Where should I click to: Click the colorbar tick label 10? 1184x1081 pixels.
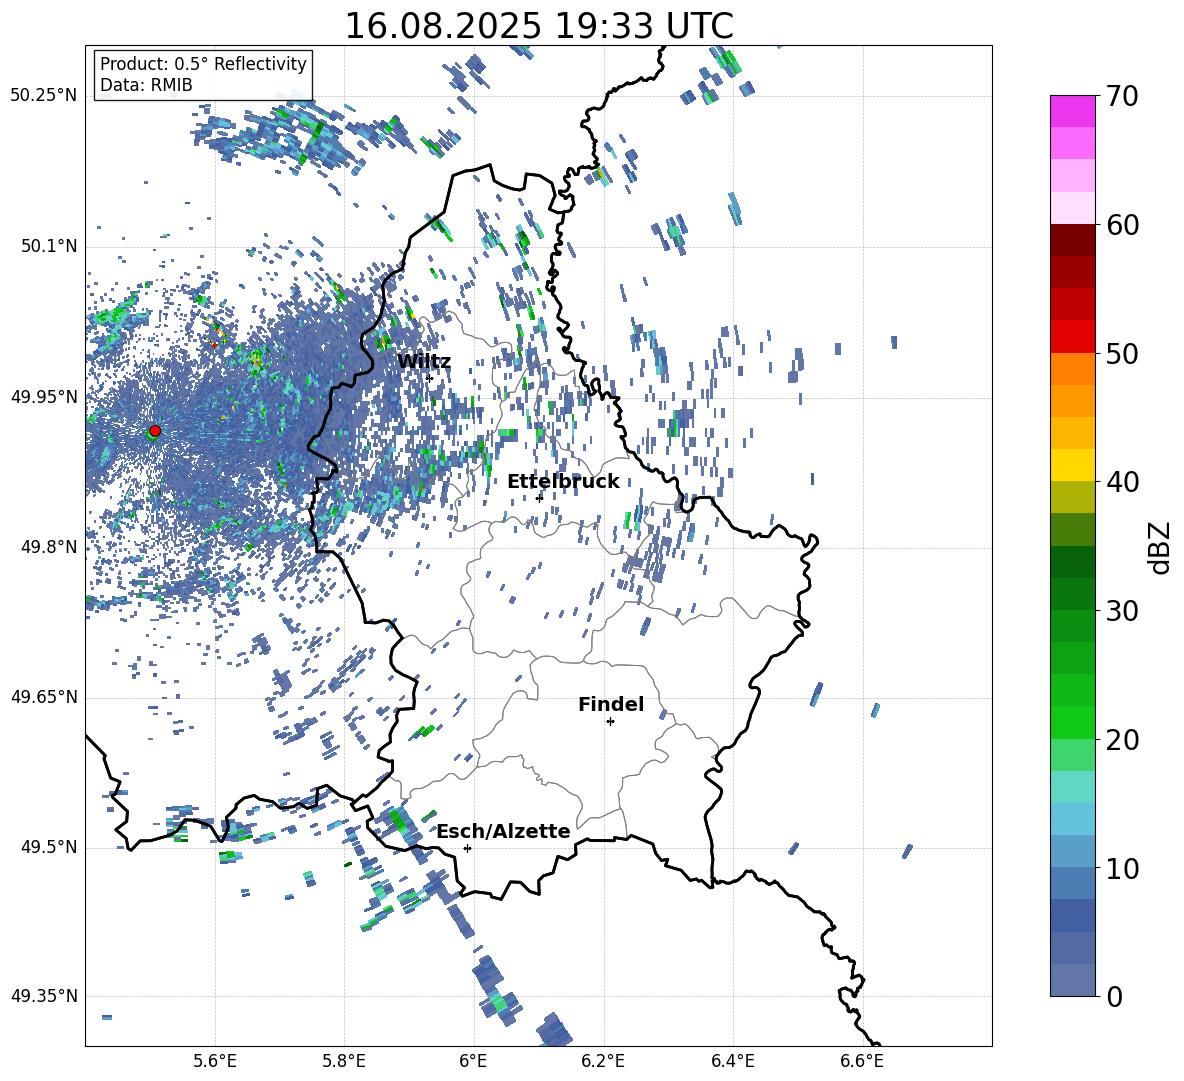(1122, 868)
